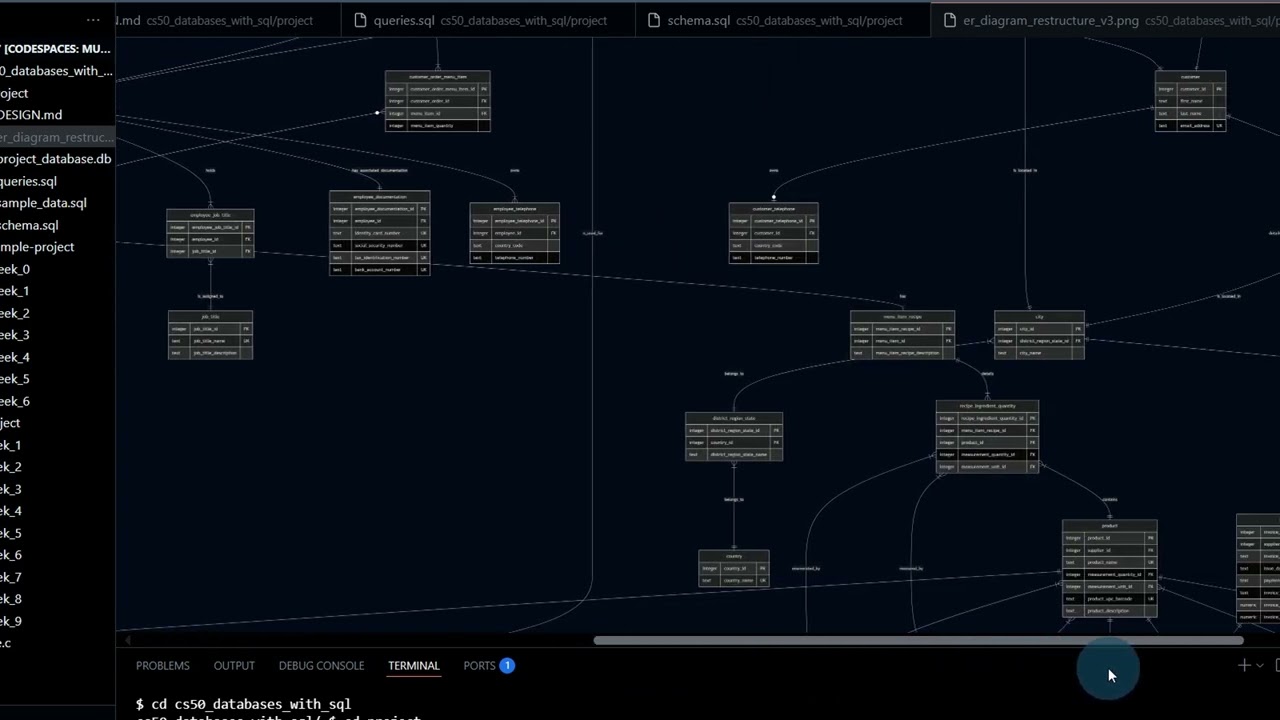Image resolution: width=1280 pixels, height=720 pixels.
Task: Open the DEBUG CONSOLE panel tab
Action: (x=321, y=665)
